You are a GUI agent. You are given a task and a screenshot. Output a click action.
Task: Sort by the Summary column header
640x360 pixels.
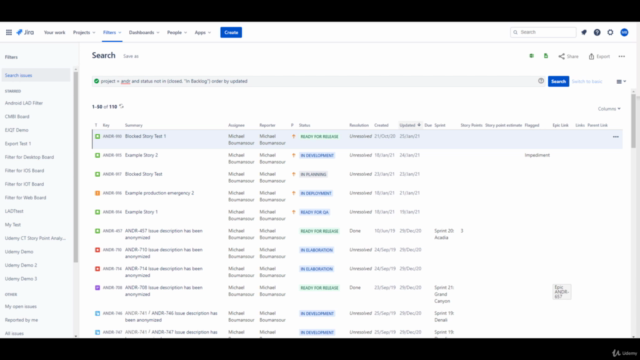(133, 125)
